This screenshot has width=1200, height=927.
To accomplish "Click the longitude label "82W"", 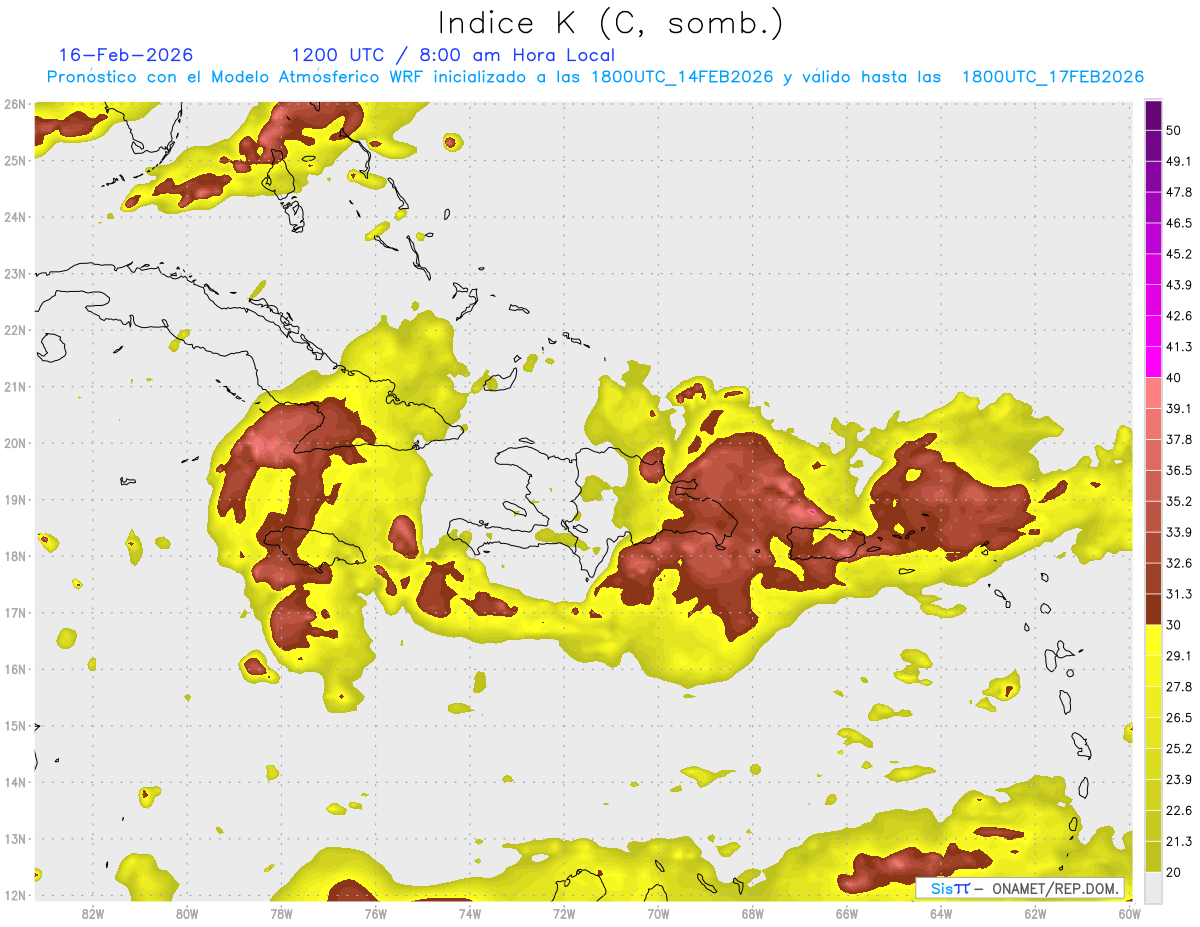I will (93, 913).
